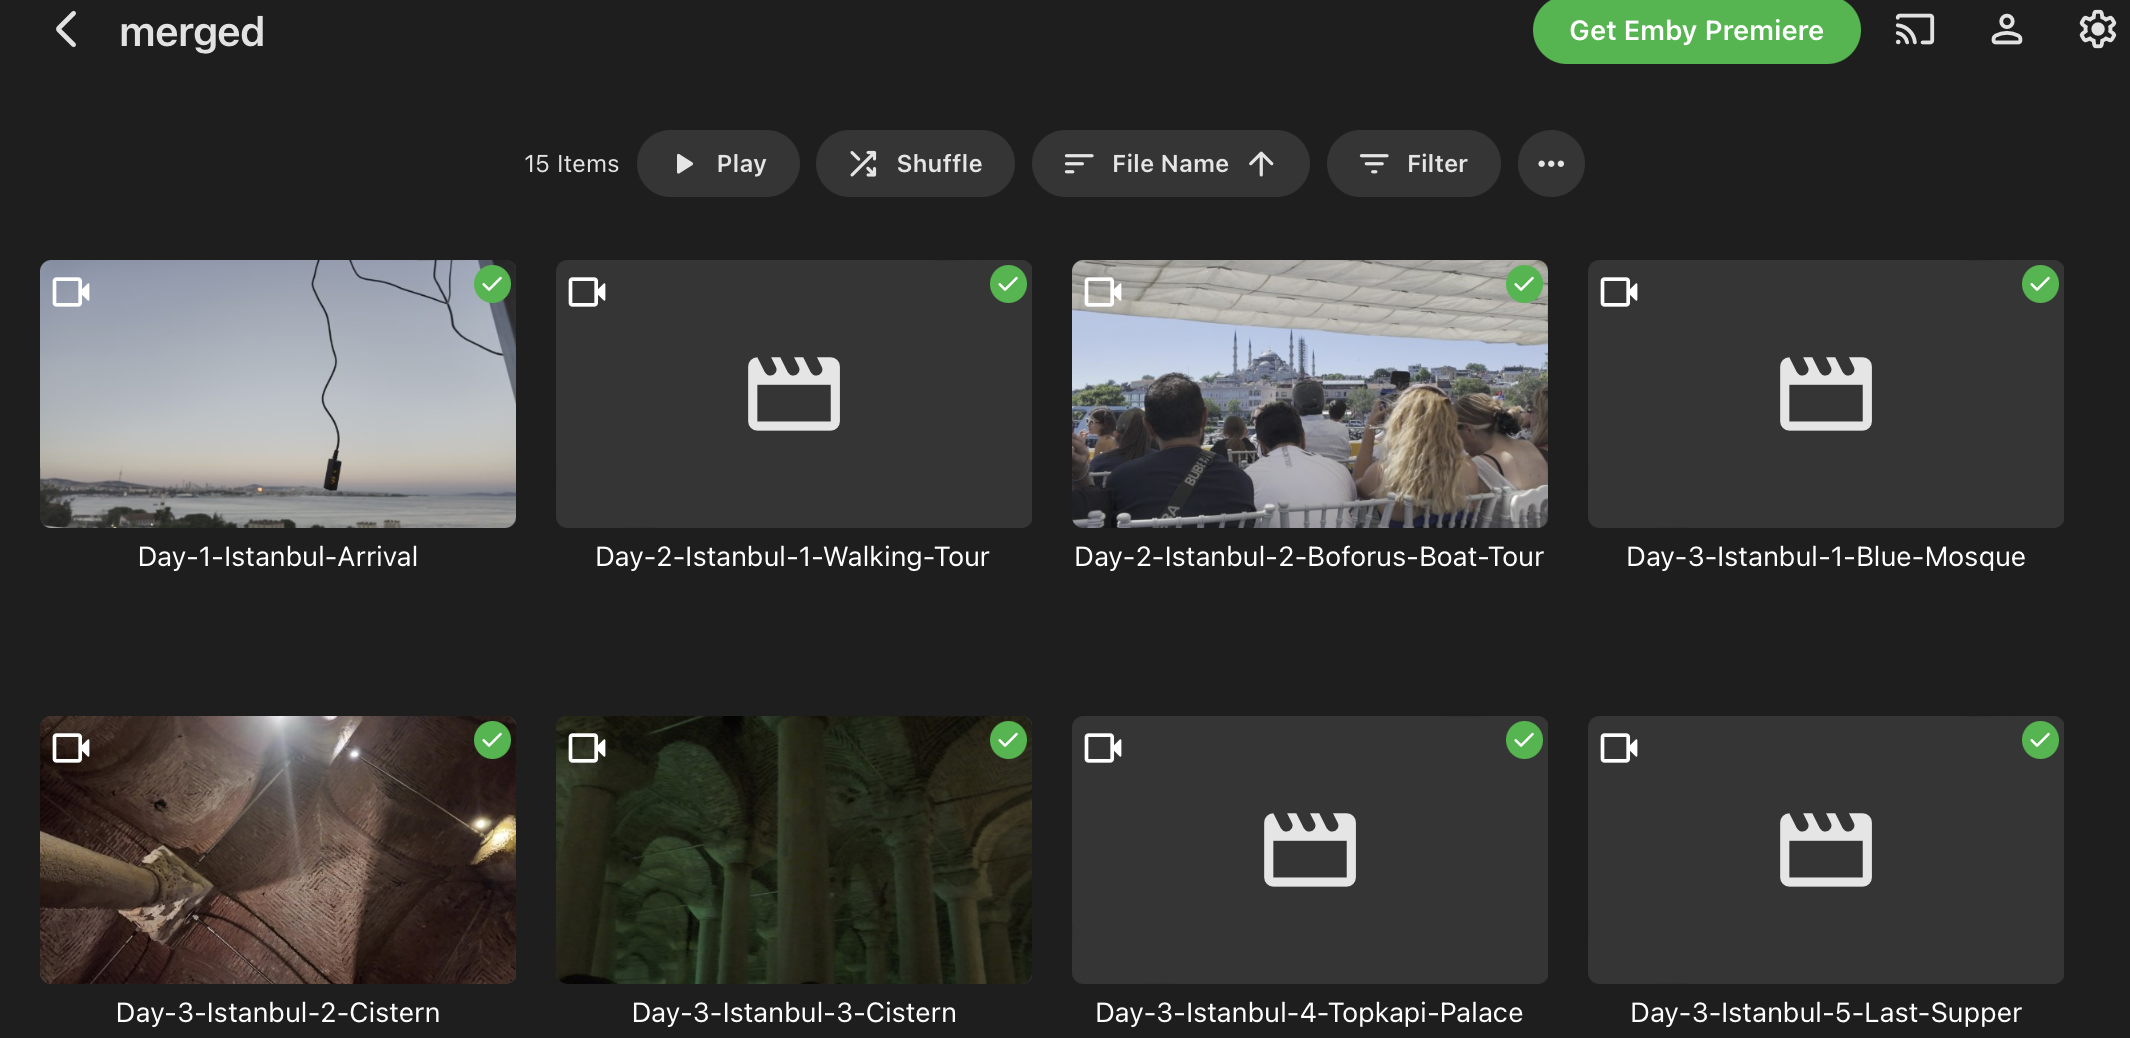Open the cast to device icon
The height and width of the screenshot is (1038, 2130).
[x=1914, y=30]
